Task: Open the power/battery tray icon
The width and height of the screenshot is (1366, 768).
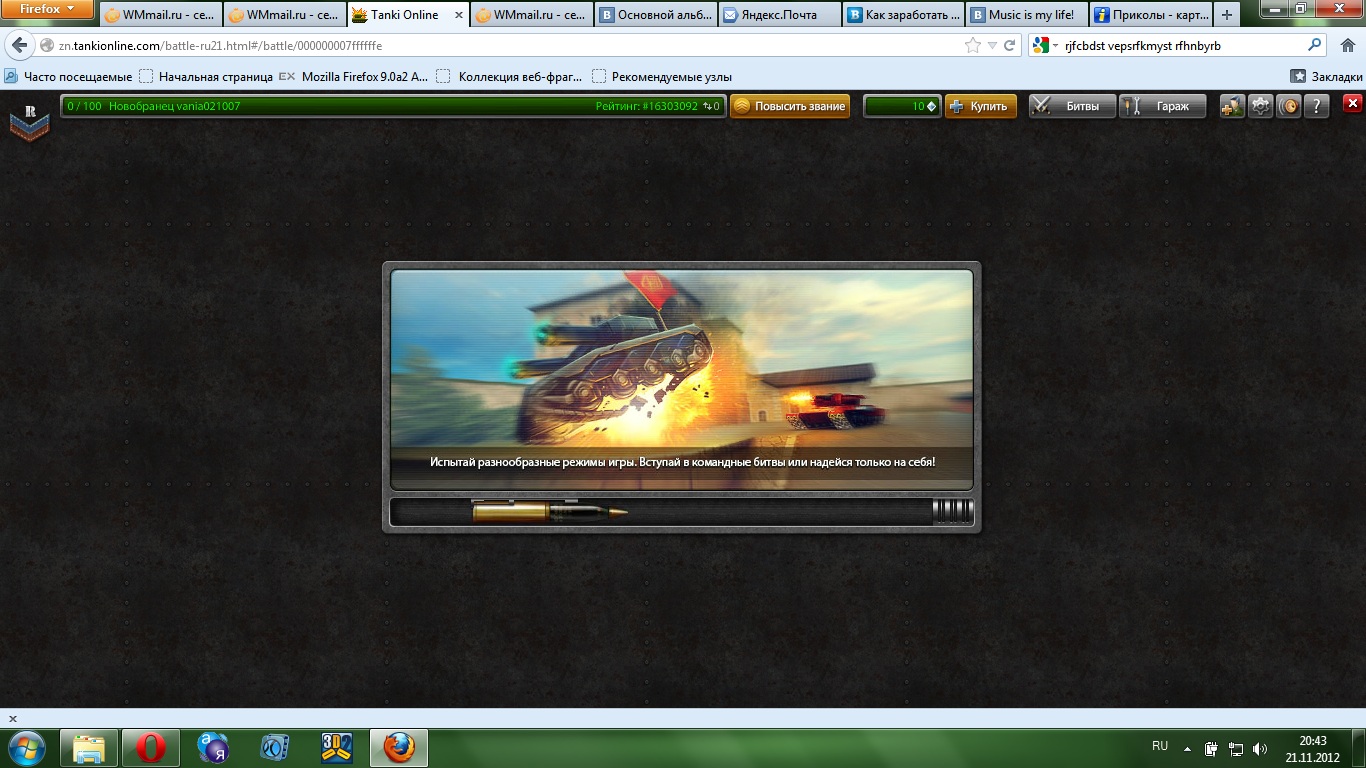Action: pyautogui.click(x=1211, y=748)
